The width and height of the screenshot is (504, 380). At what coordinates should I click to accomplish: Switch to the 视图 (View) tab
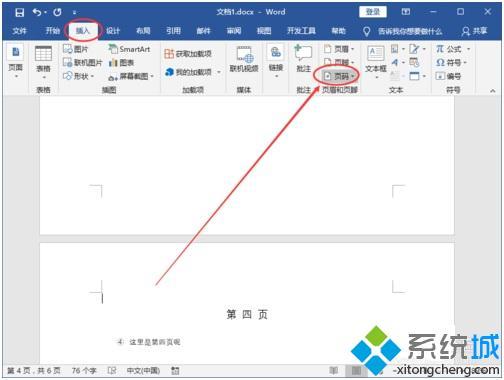pyautogui.click(x=264, y=31)
